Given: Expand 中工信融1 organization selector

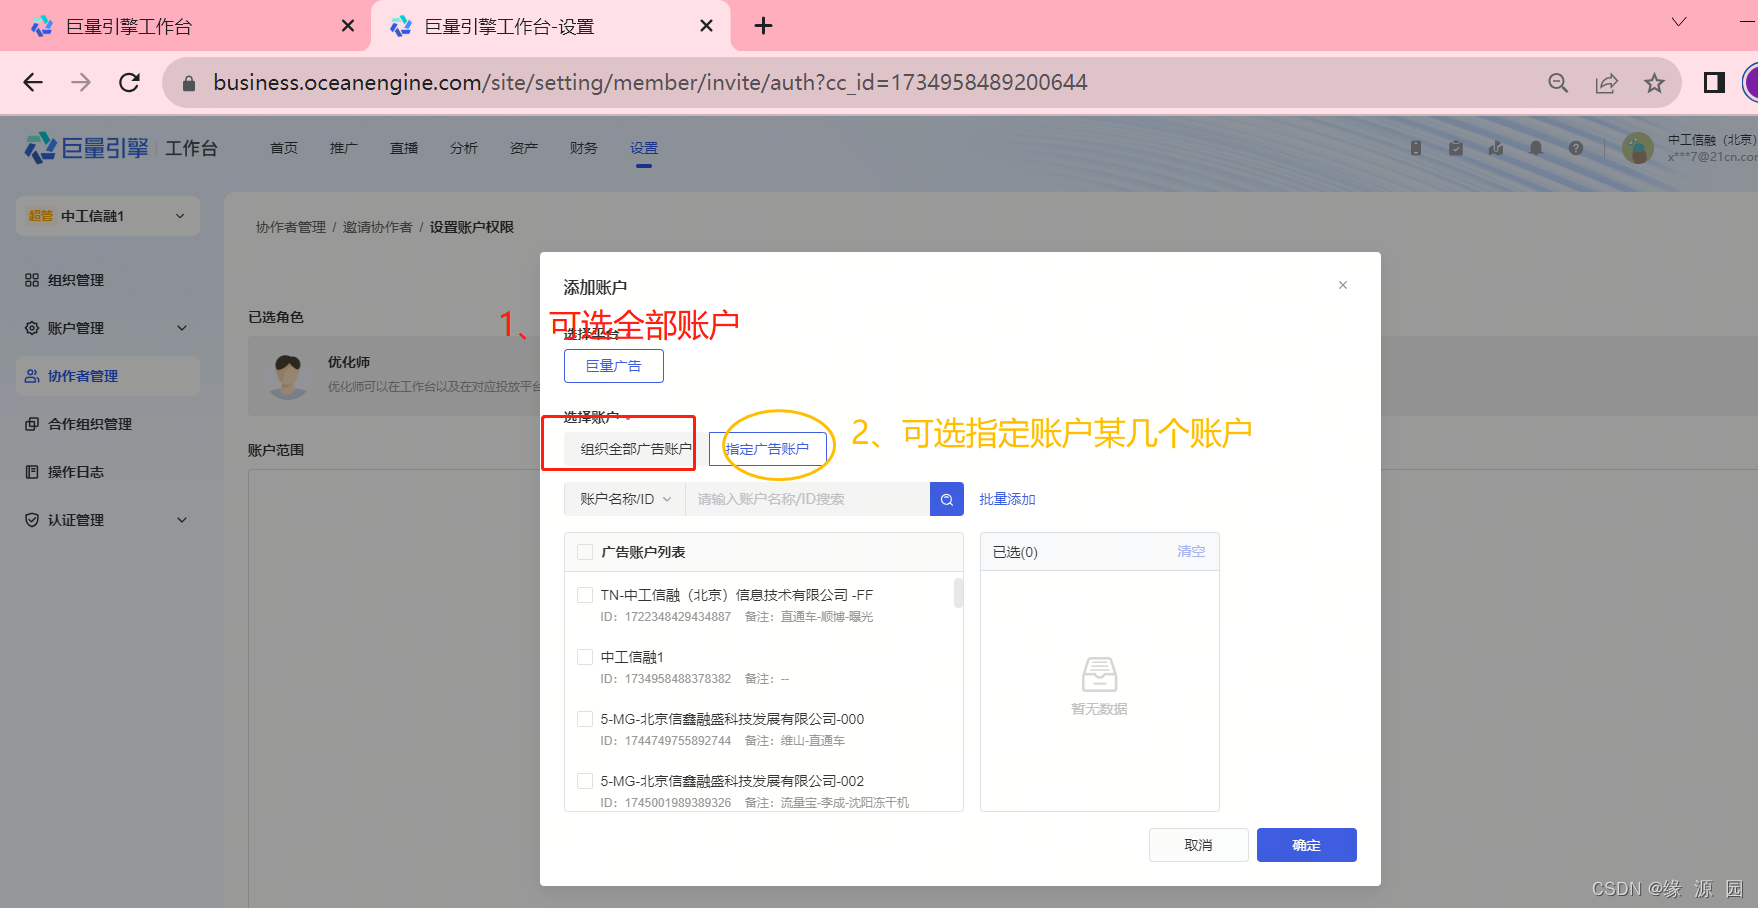Looking at the screenshot, I should [108, 216].
